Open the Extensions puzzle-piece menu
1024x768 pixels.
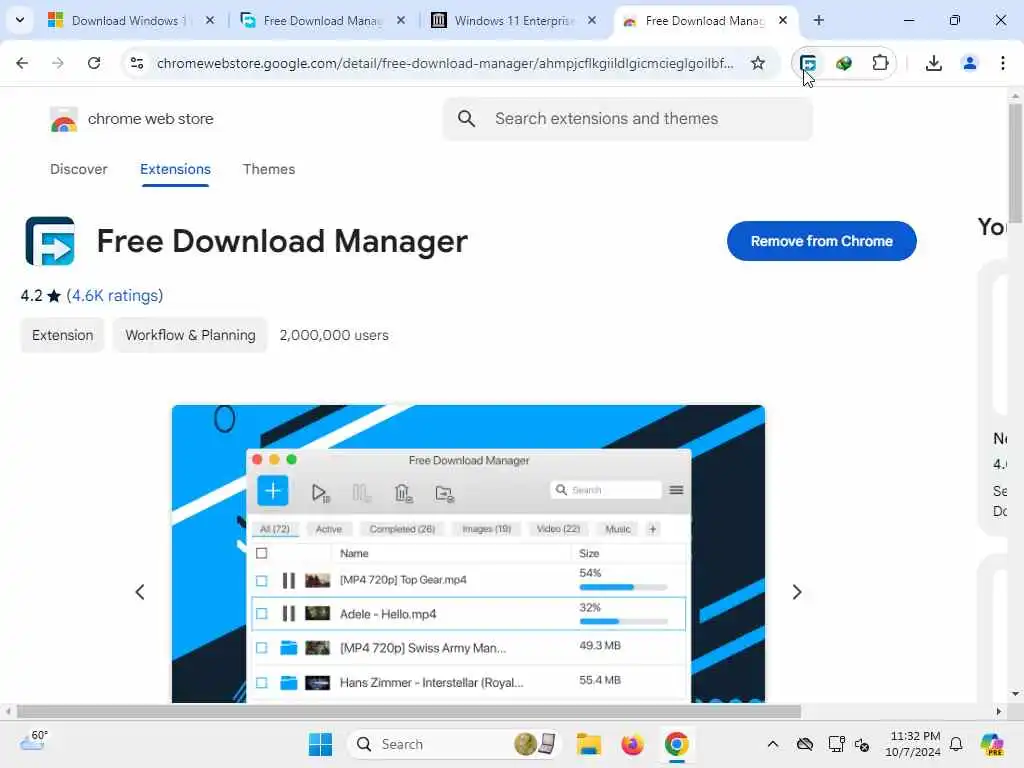tap(880, 63)
